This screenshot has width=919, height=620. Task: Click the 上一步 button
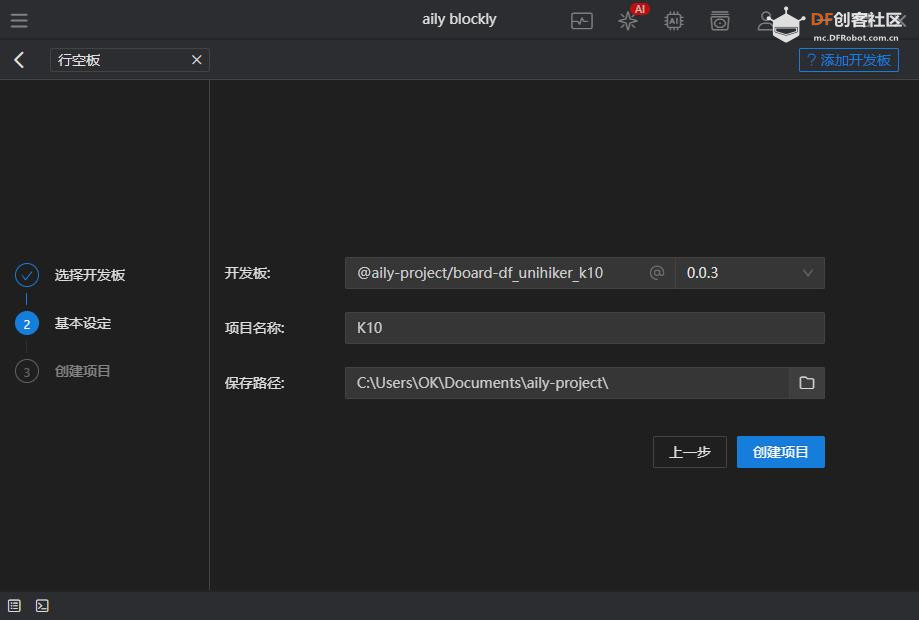pyautogui.click(x=690, y=452)
